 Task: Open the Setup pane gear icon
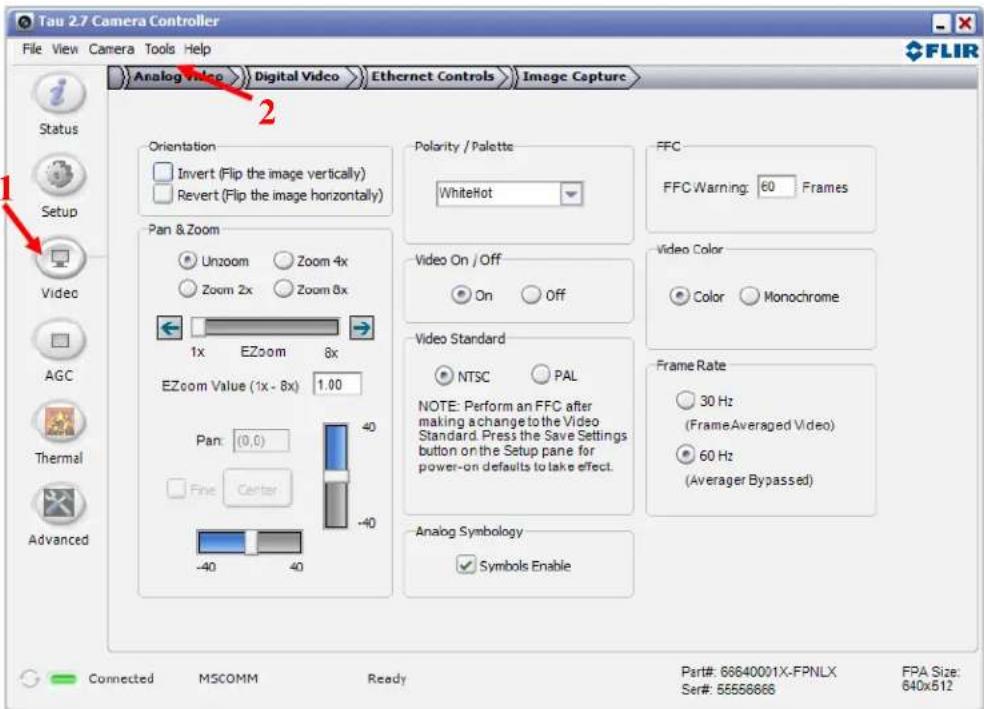[x=58, y=175]
